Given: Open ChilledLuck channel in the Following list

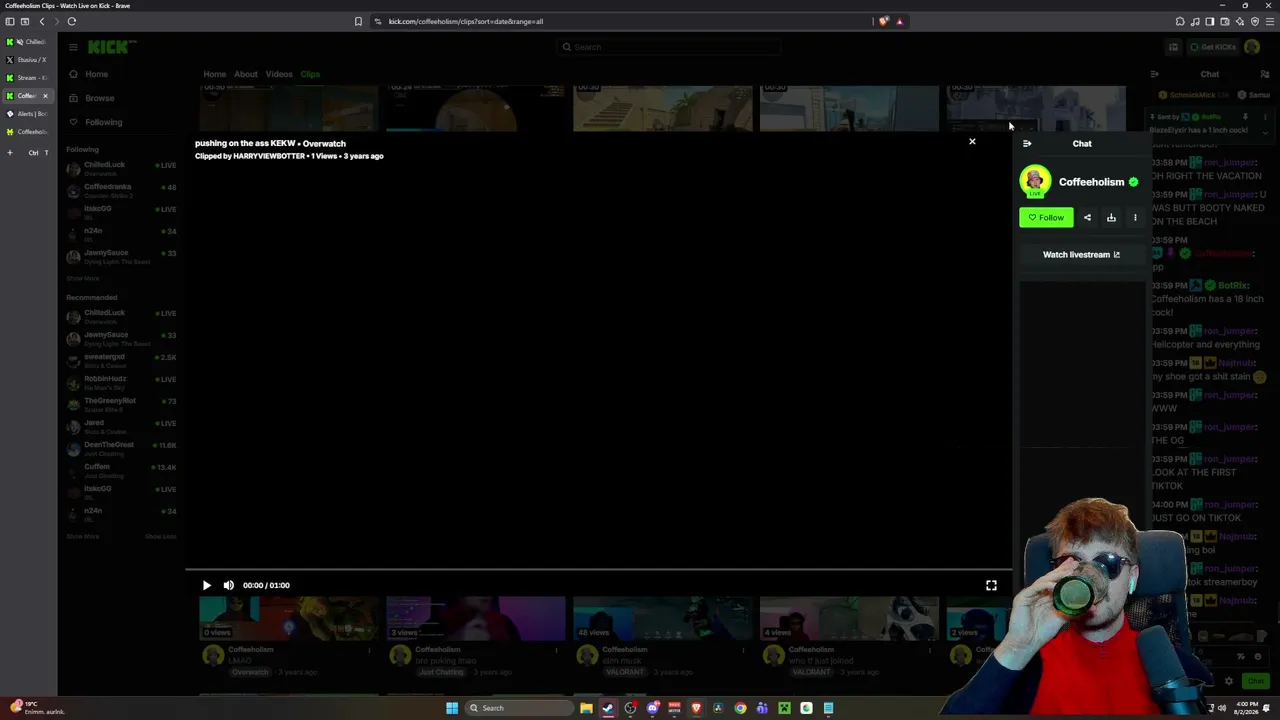Looking at the screenshot, I should 121,168.
